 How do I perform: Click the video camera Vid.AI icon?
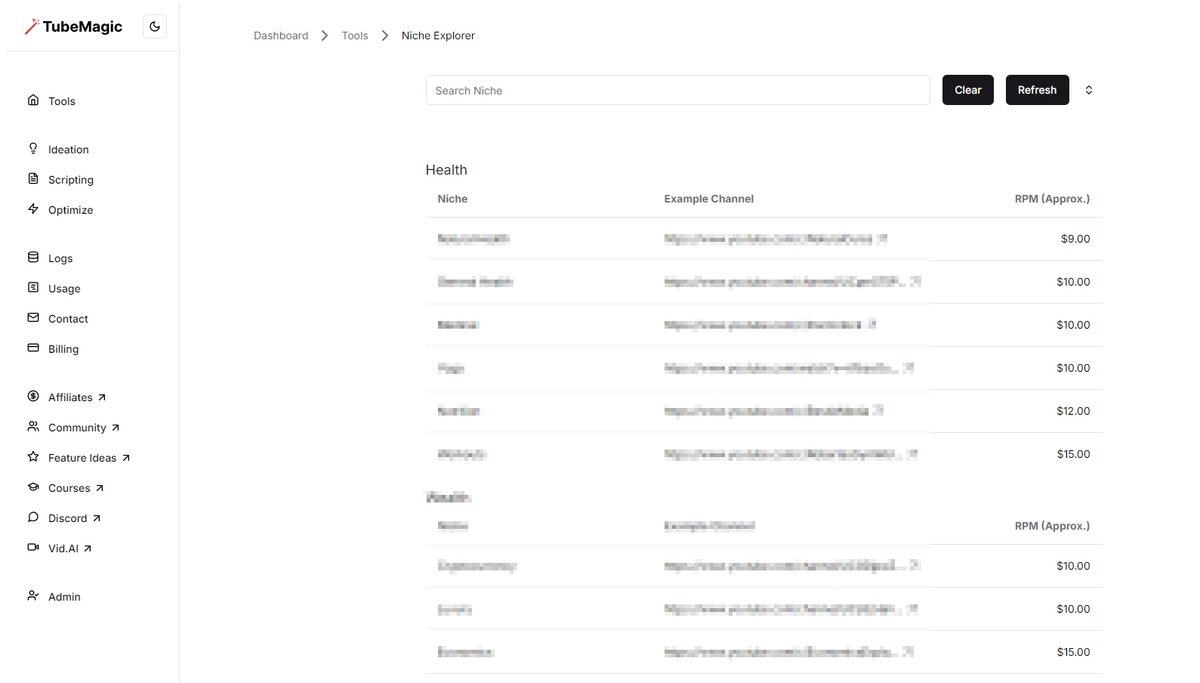(33, 547)
